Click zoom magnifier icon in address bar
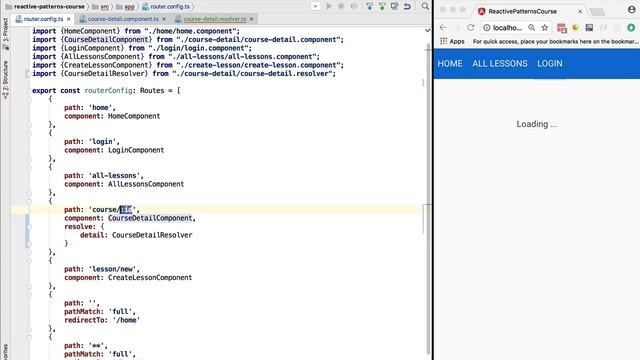Viewport: 640px width, 360px height. pos(531,28)
